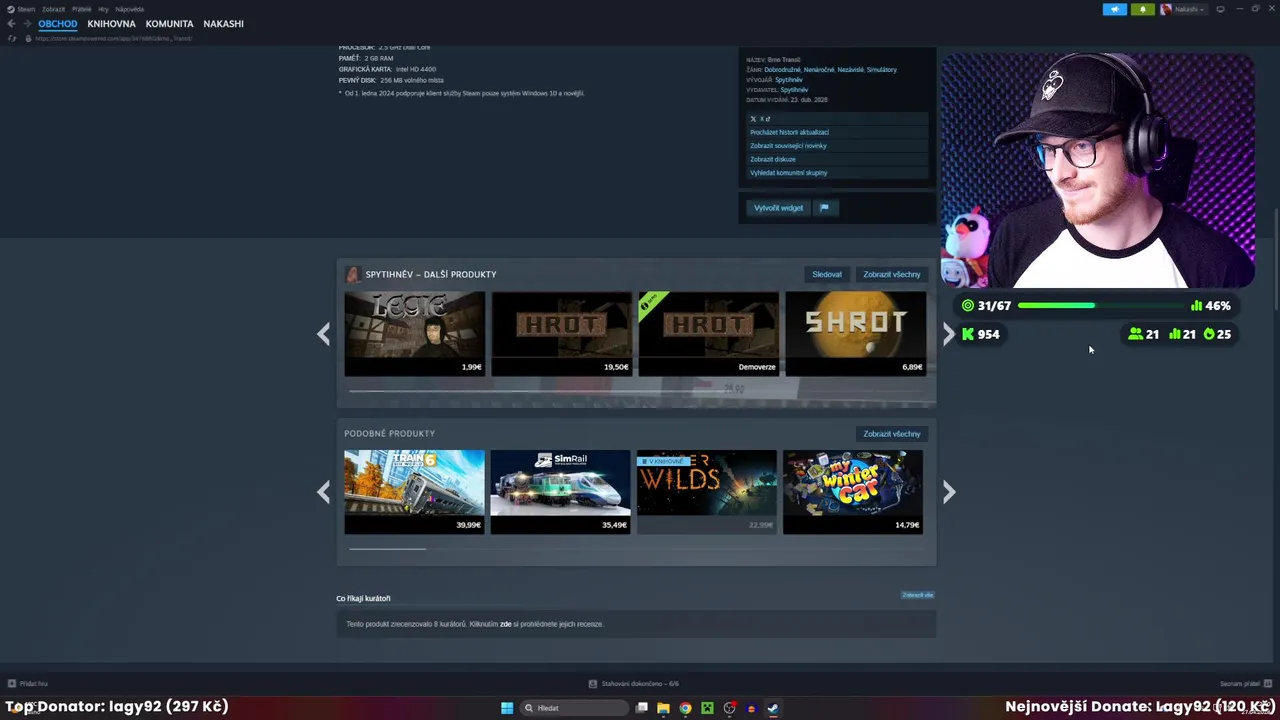Show next Spytihněv products with right arrow
Screen dimensions: 1280x720
(949, 334)
